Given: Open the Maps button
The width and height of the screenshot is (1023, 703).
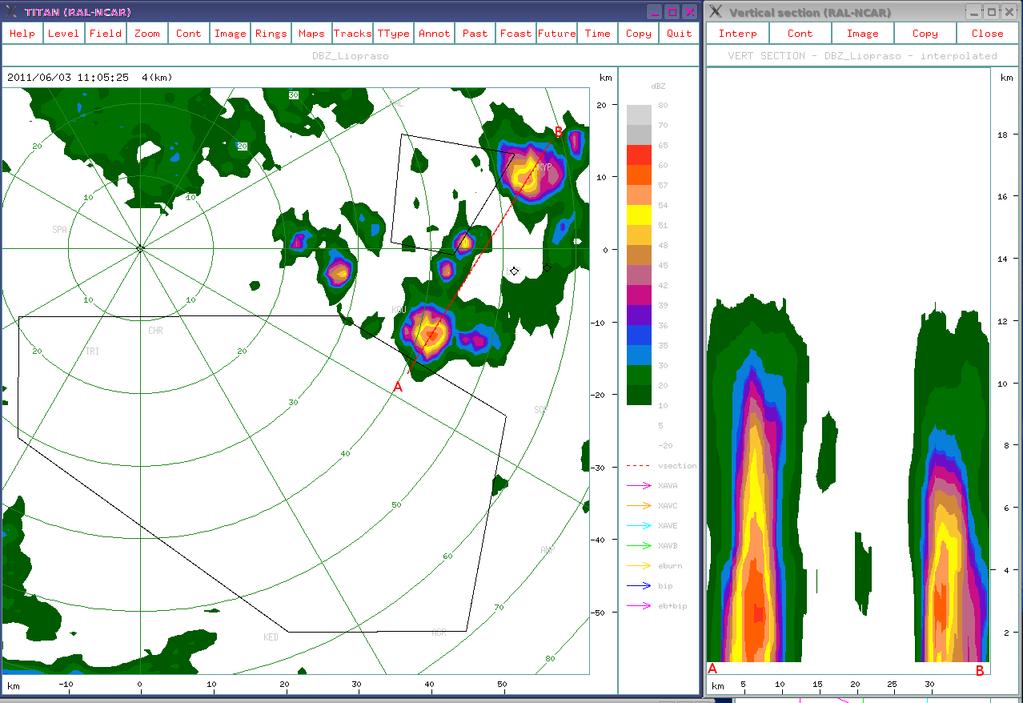Looking at the screenshot, I should click(x=311, y=33).
